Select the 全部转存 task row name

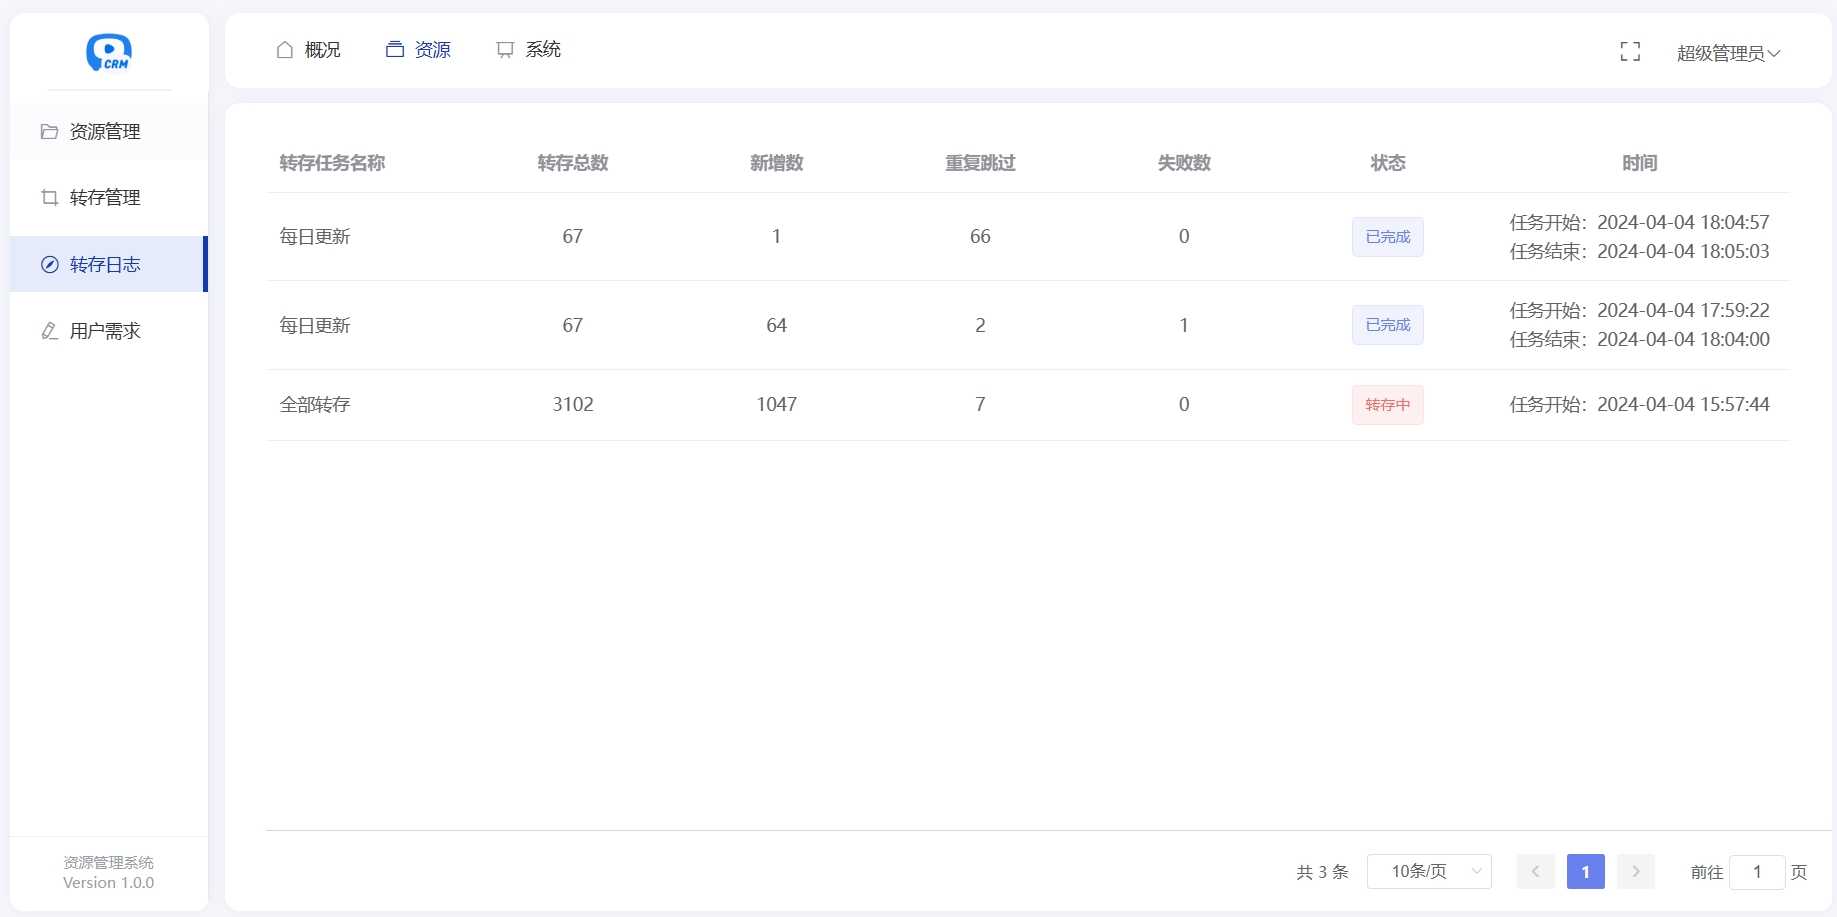[315, 405]
